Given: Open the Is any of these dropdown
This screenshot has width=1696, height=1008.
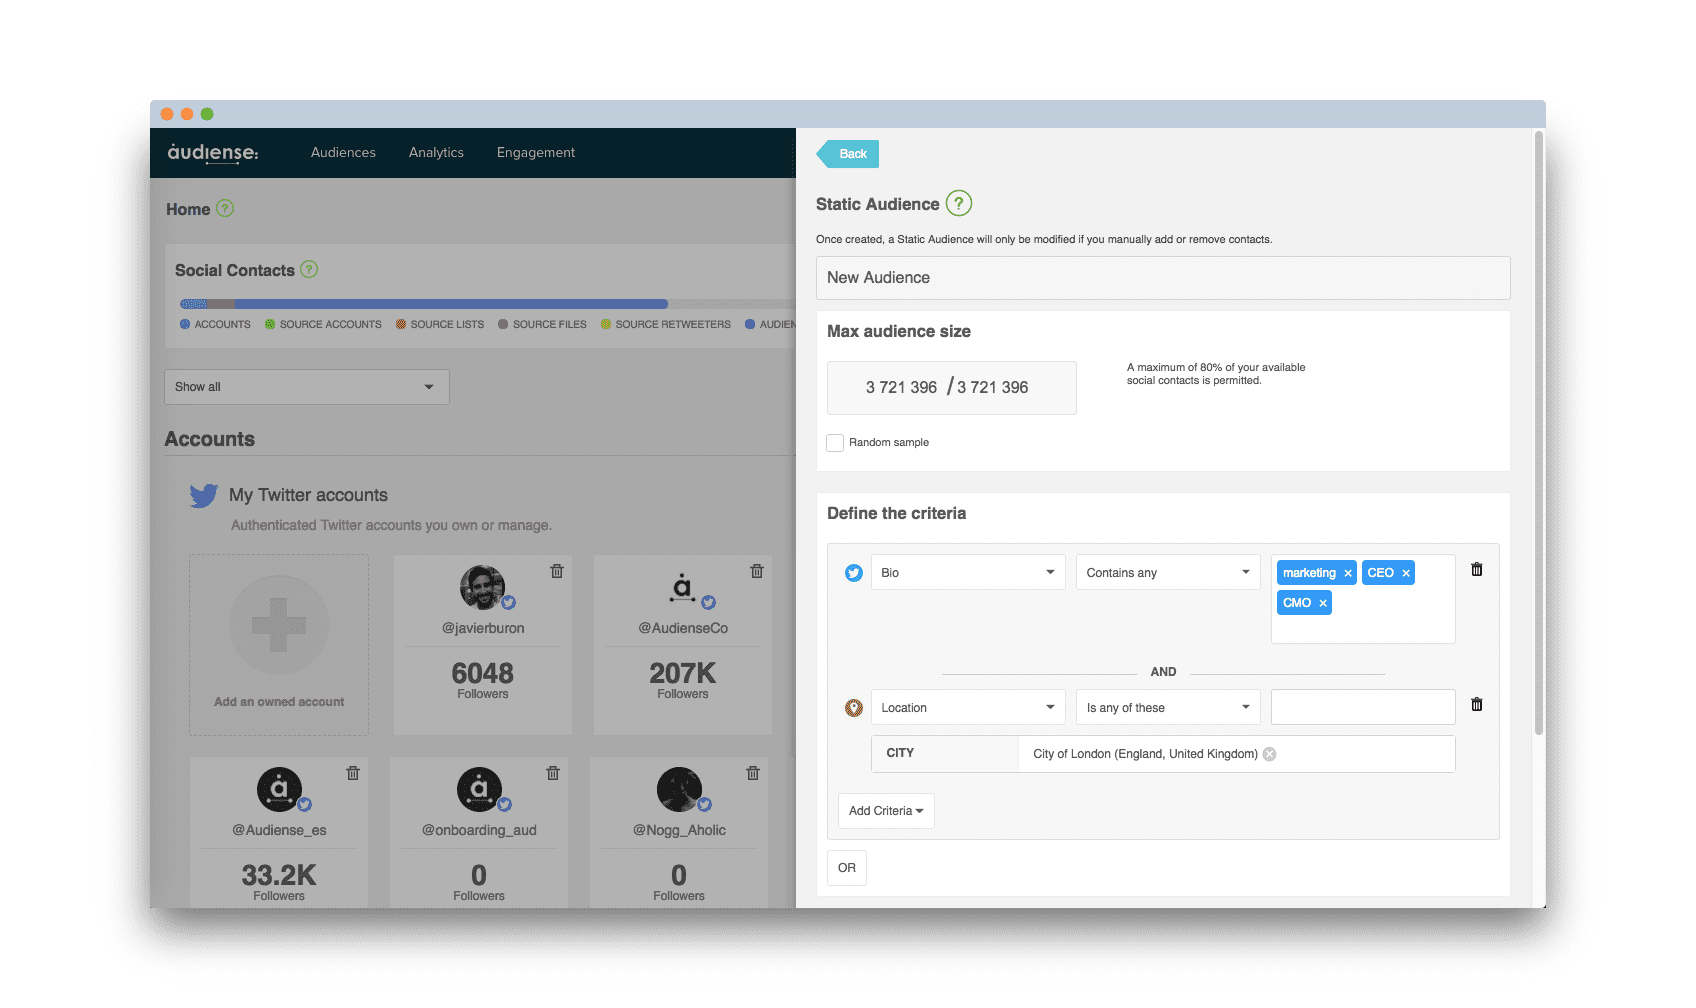Looking at the screenshot, I should (x=1168, y=707).
